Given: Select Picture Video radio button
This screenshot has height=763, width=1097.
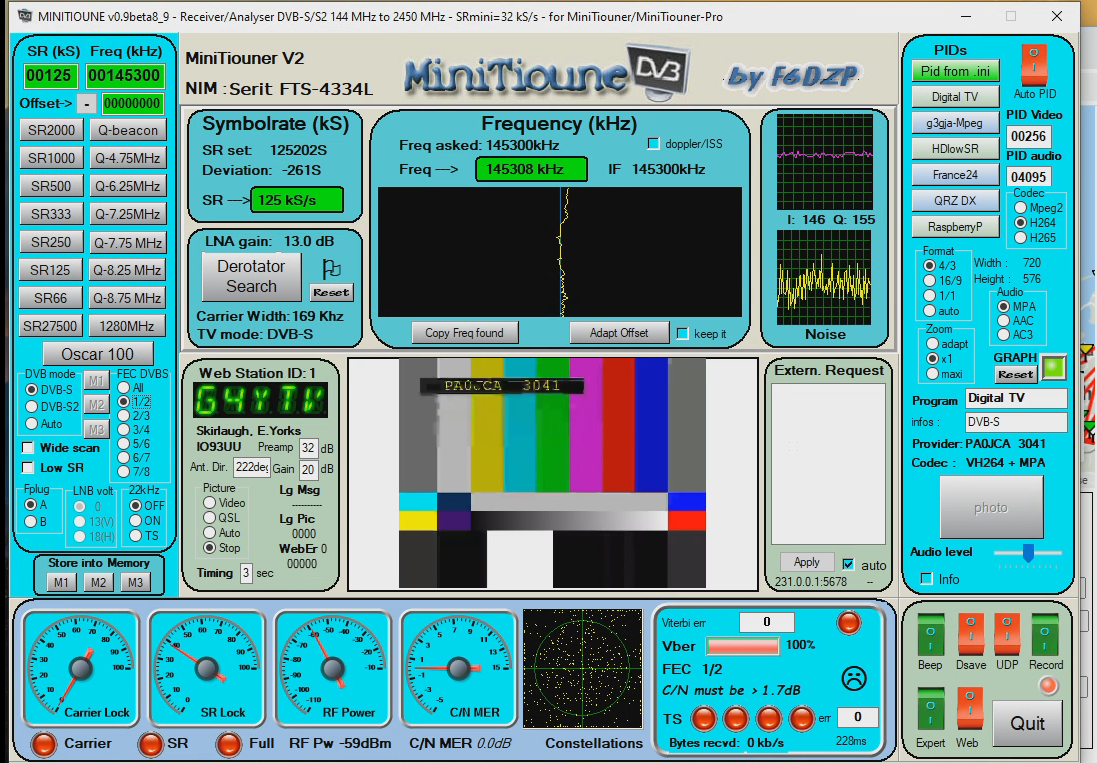Looking at the screenshot, I should pos(209,503).
